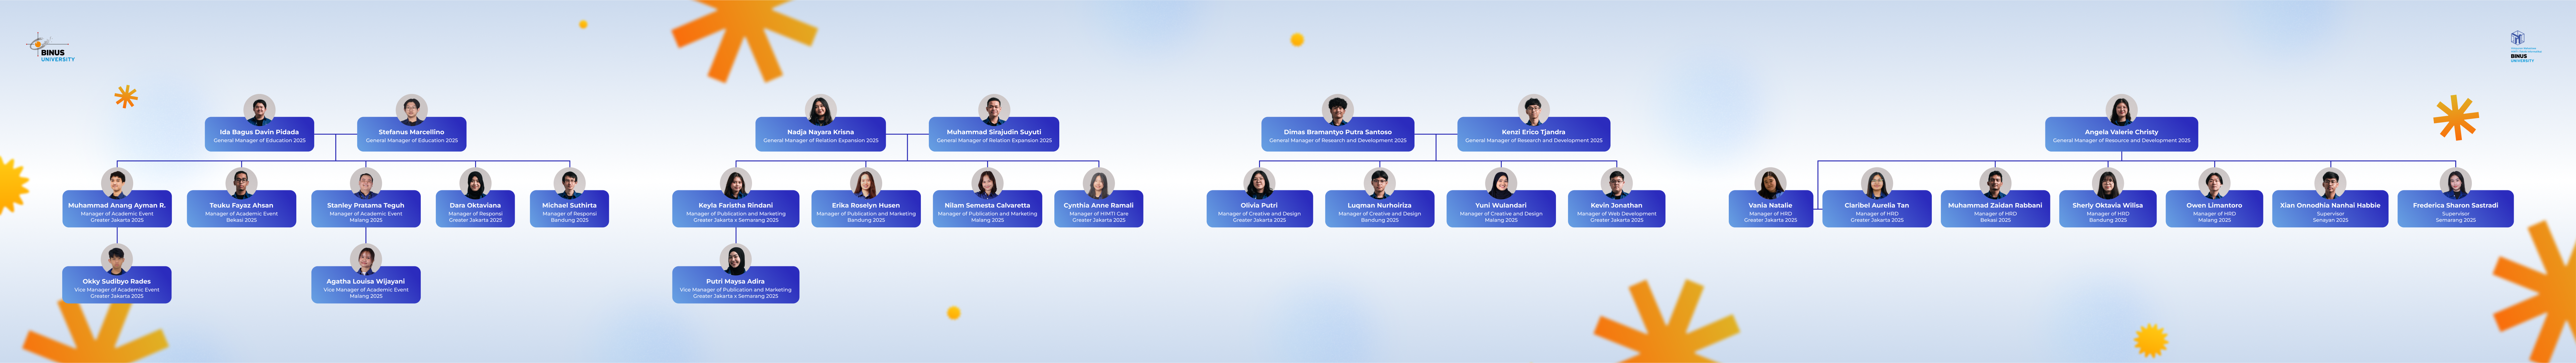Viewport: 2576px width, 363px height.
Task: Click Owen Limantoro's portrait photo
Action: 2214,183
